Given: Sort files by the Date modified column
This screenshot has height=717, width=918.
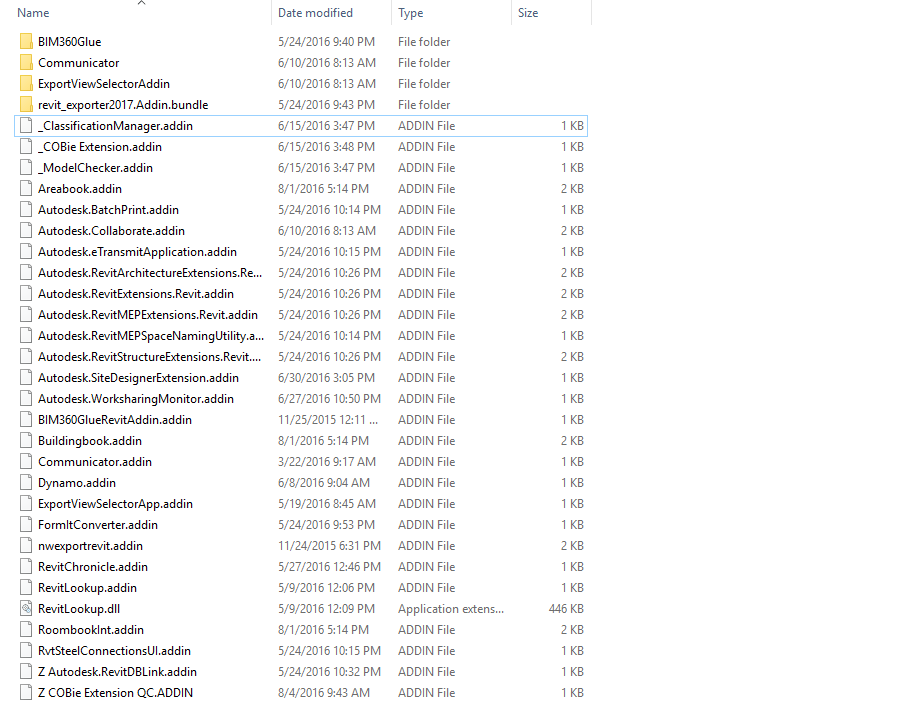Looking at the screenshot, I should (315, 13).
